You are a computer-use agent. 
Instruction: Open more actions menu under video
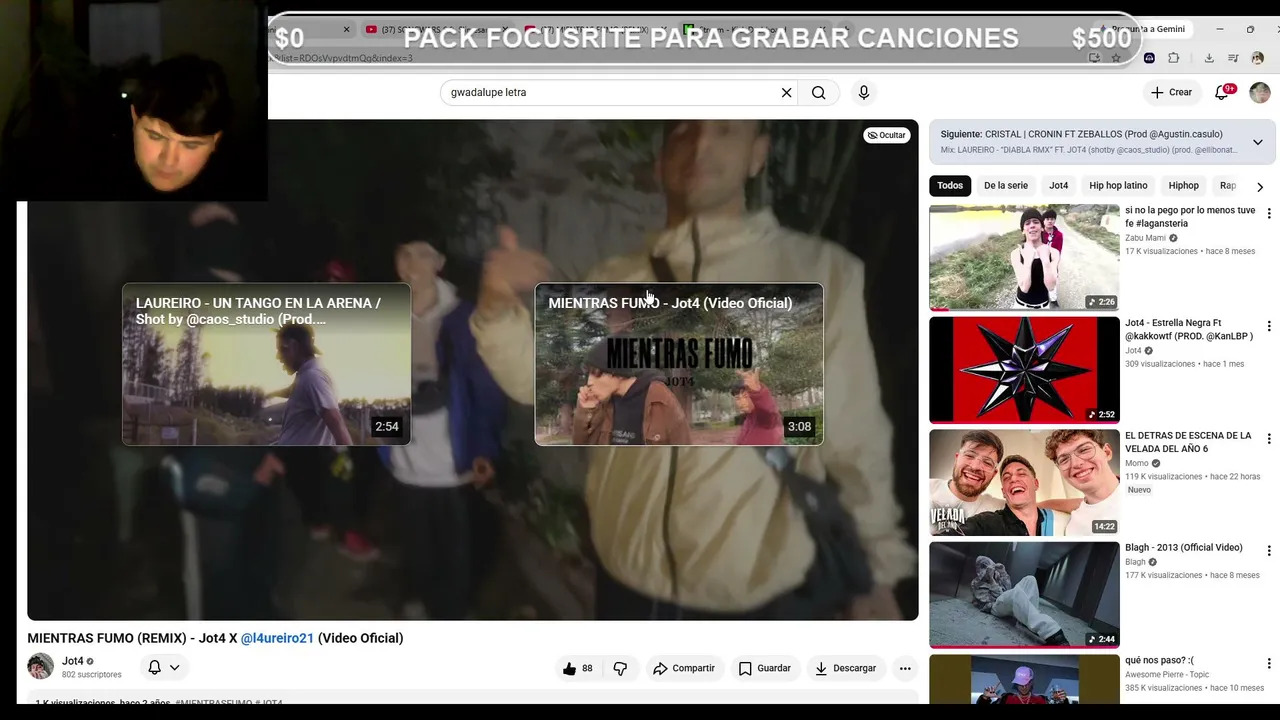coord(905,668)
